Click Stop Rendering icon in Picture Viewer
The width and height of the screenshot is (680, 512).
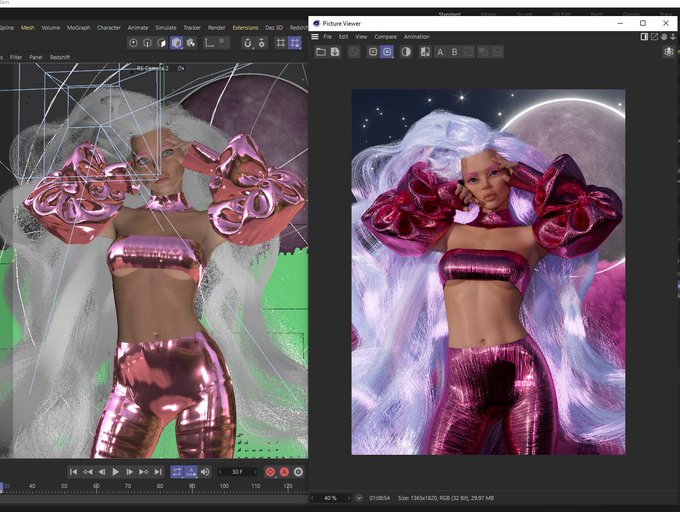tap(354, 52)
